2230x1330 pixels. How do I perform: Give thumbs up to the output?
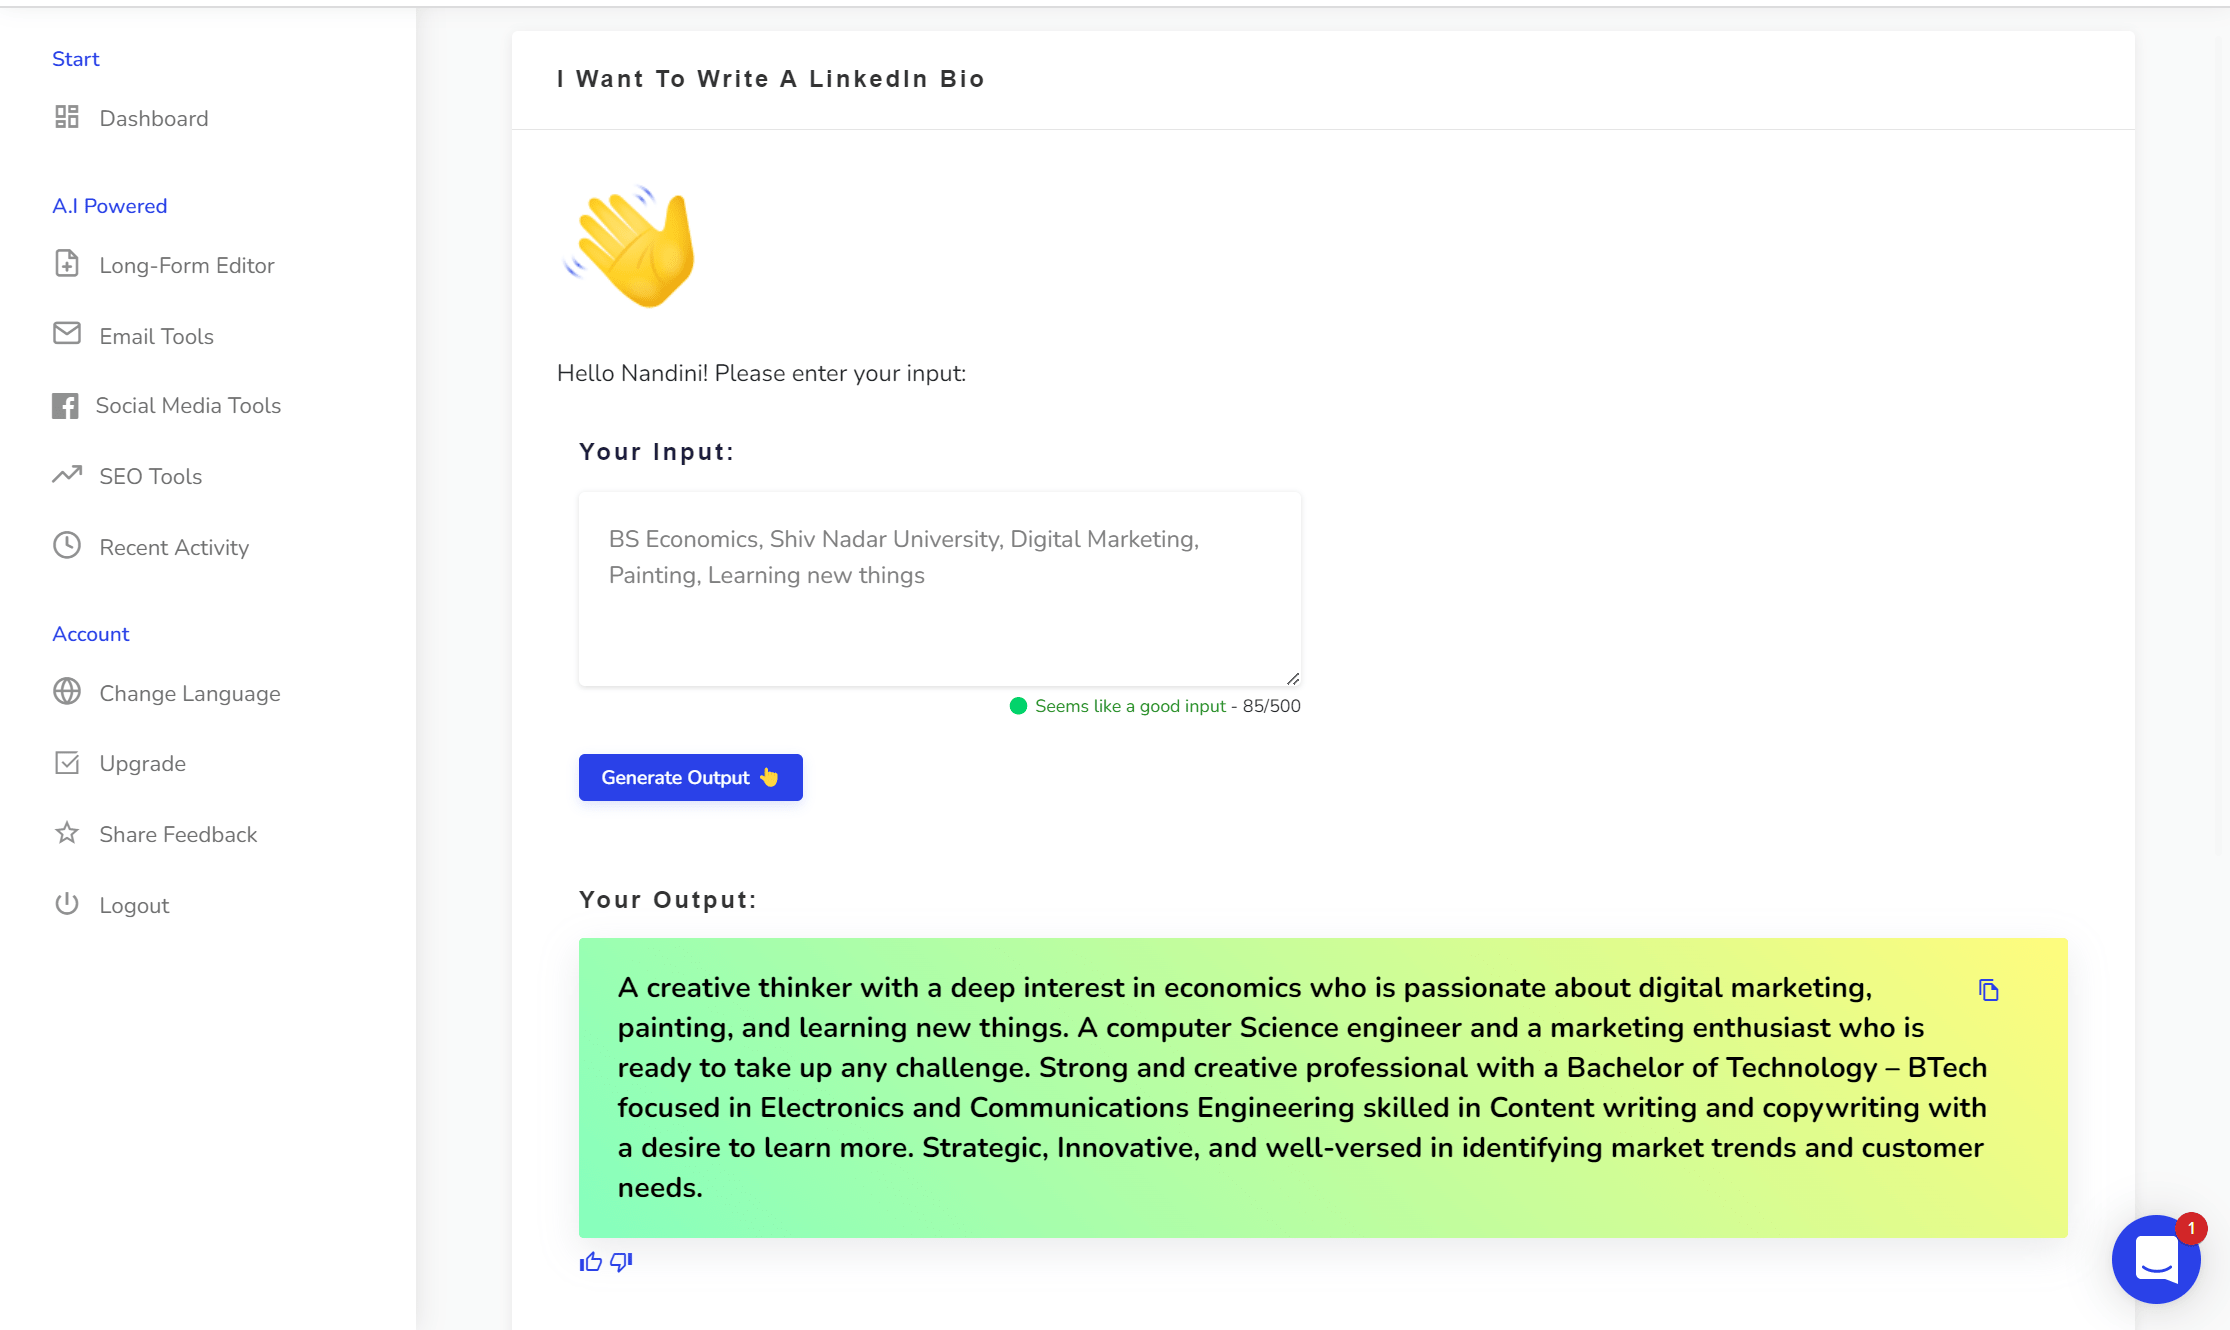pyautogui.click(x=591, y=1262)
